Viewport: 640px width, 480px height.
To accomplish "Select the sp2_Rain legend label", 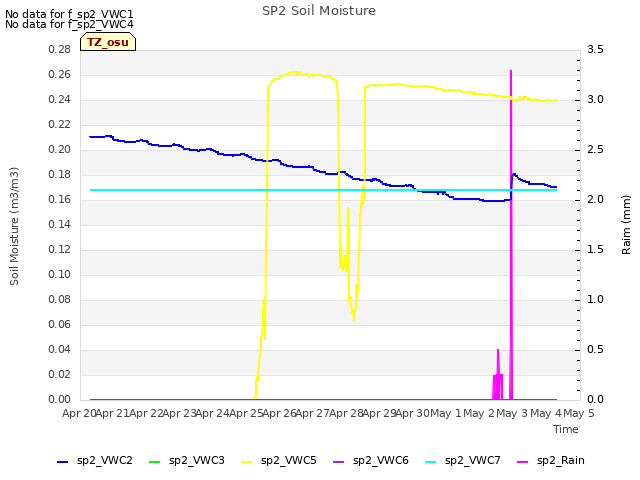I will [x=561, y=461].
